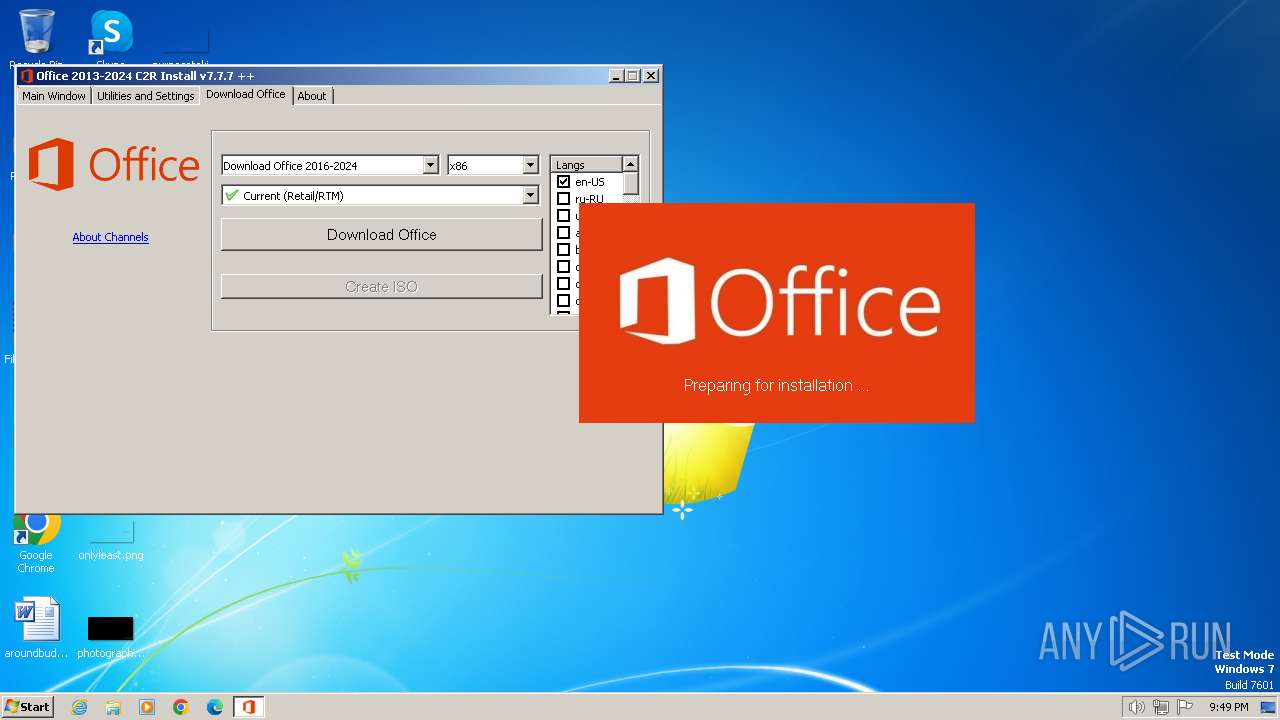Click the Preparing for installation text
The height and width of the screenshot is (720, 1280).
[776, 385]
